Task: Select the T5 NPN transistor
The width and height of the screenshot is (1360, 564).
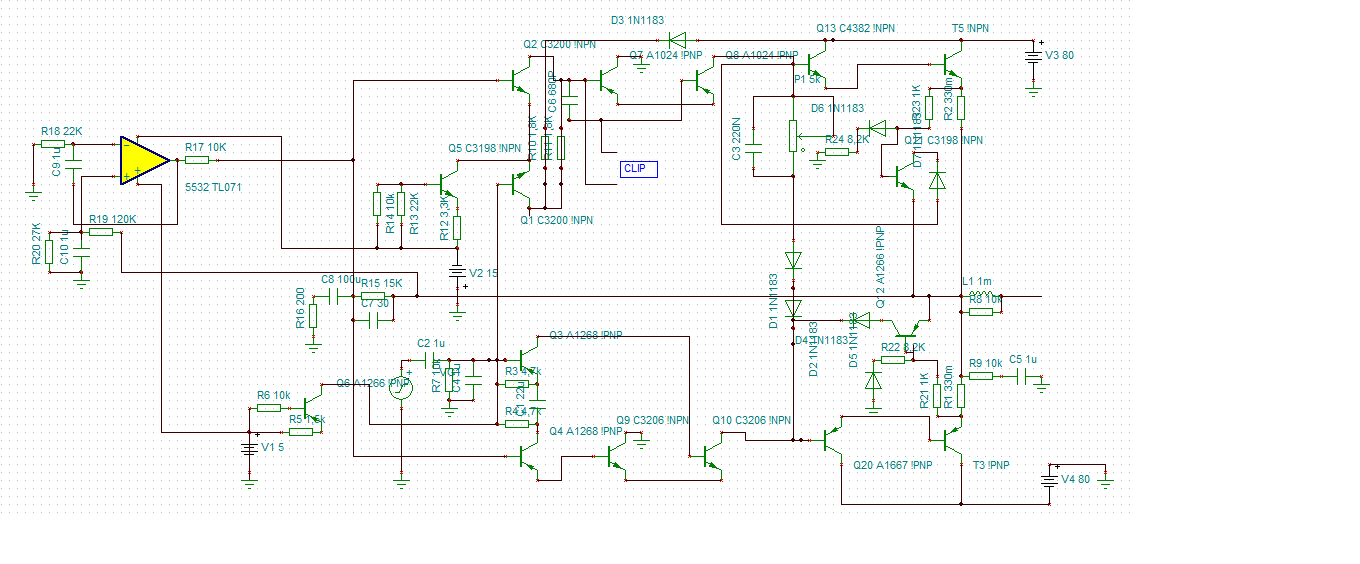Action: coord(951,65)
